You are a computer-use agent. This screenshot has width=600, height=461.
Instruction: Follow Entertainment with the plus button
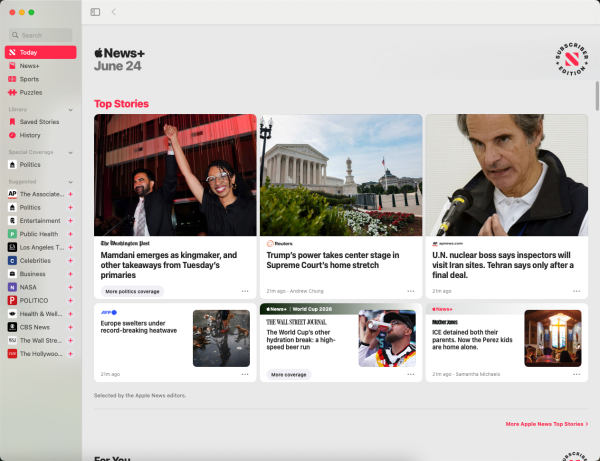pos(70,221)
